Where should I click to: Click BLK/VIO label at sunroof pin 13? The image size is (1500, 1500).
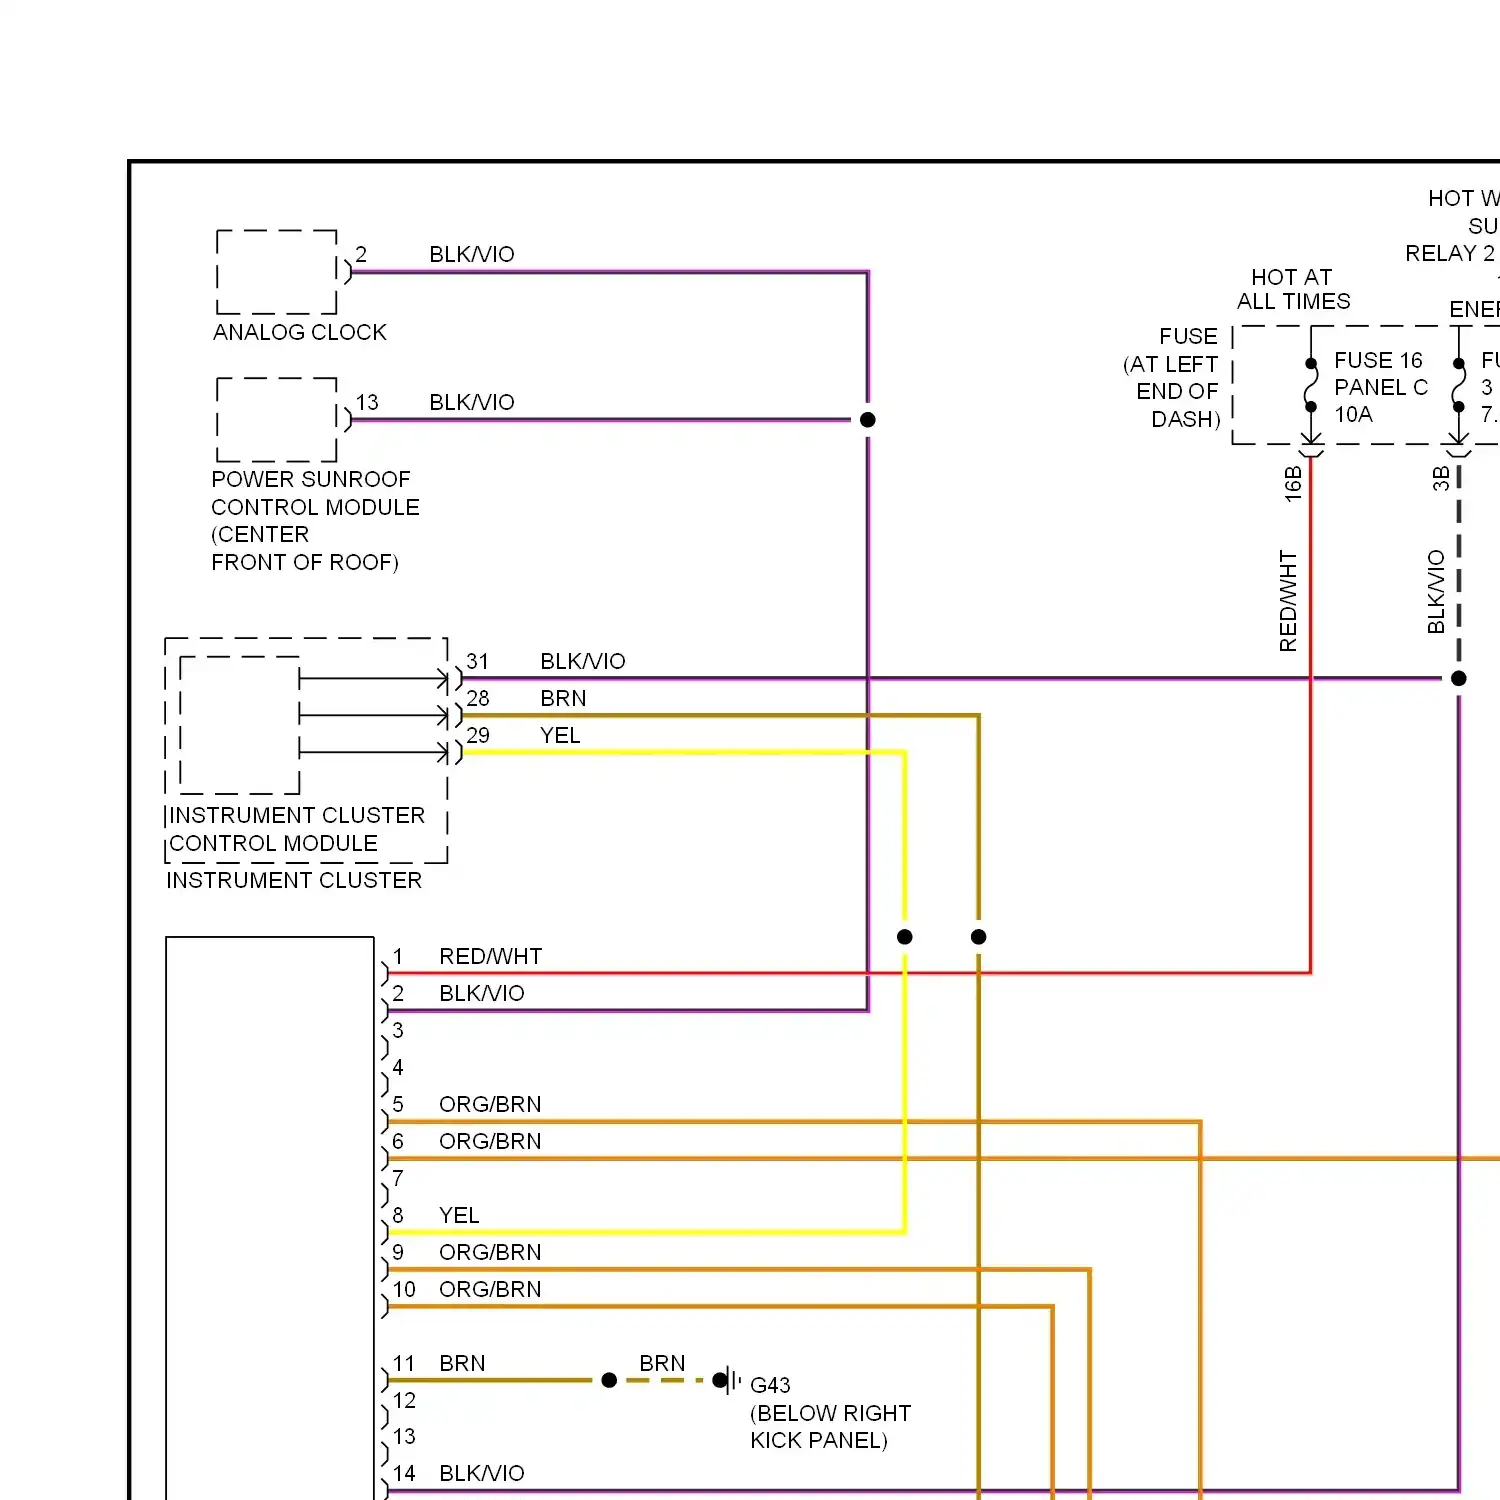tap(472, 402)
